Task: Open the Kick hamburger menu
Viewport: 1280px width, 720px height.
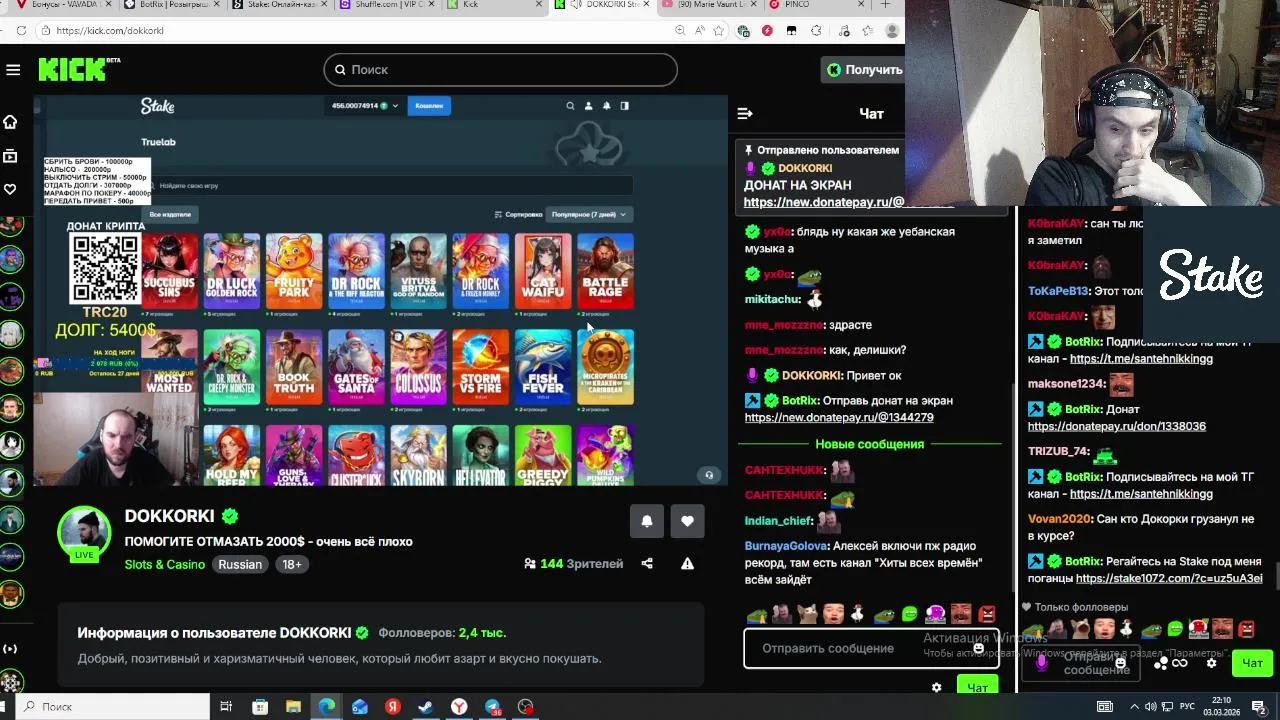Action: (13, 70)
